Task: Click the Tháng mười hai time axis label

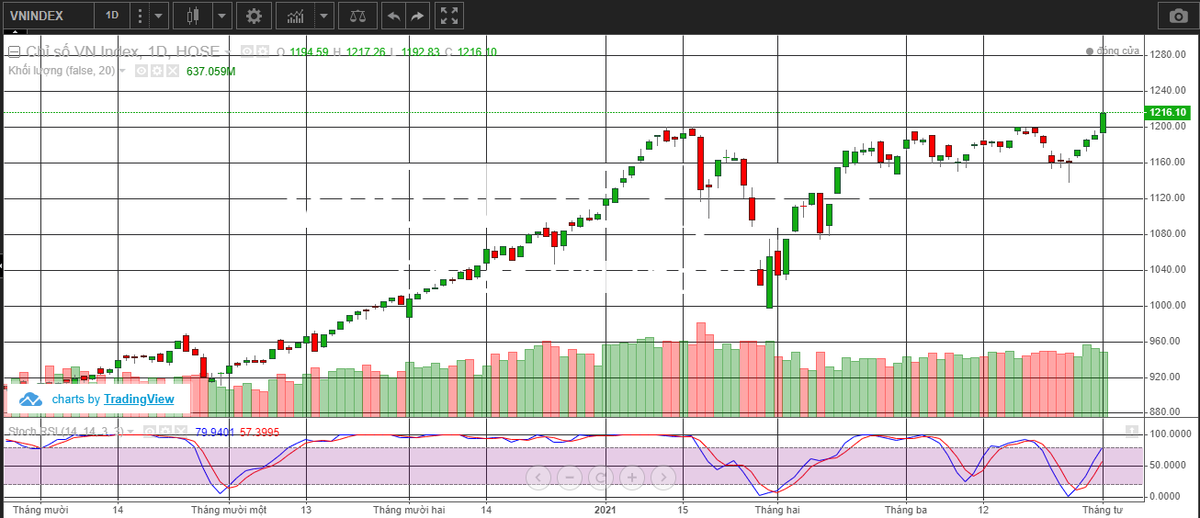Action: (407, 509)
